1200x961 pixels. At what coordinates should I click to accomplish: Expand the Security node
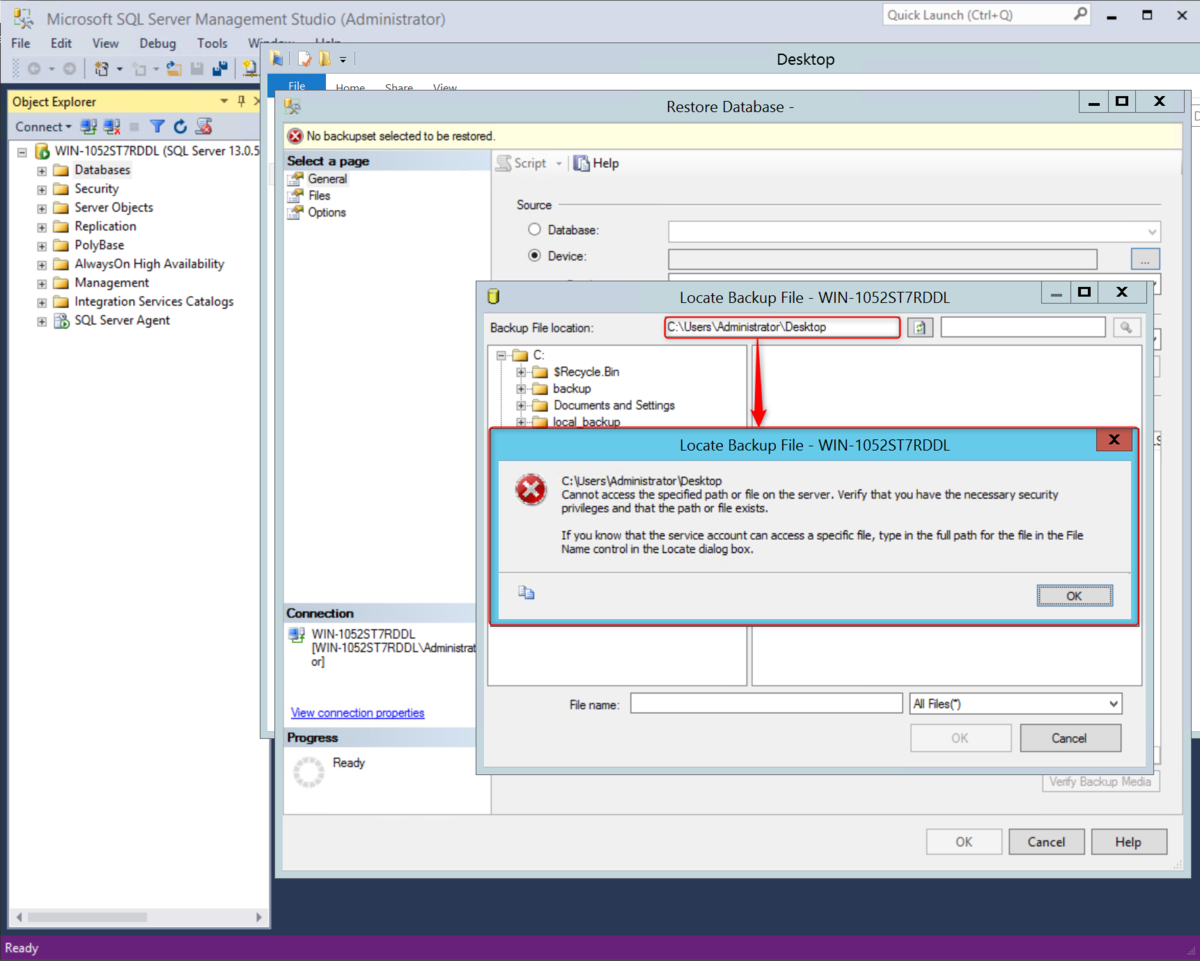pyautogui.click(x=42, y=189)
